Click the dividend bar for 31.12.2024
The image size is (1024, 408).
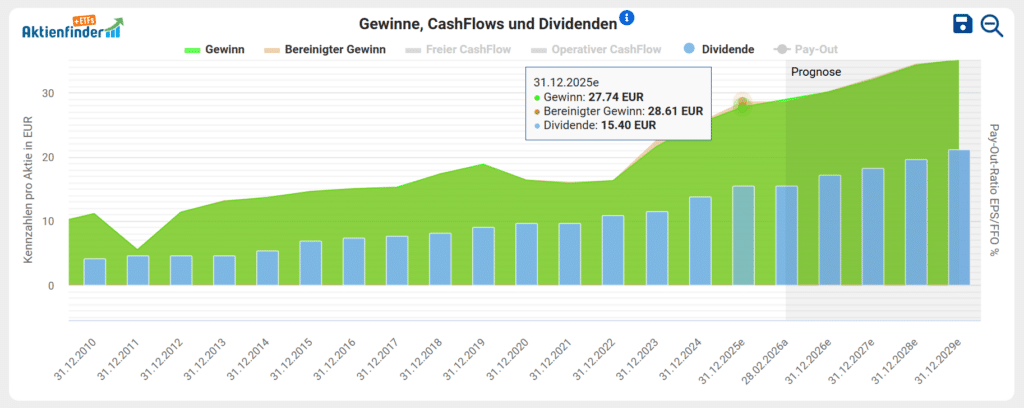[x=700, y=241]
